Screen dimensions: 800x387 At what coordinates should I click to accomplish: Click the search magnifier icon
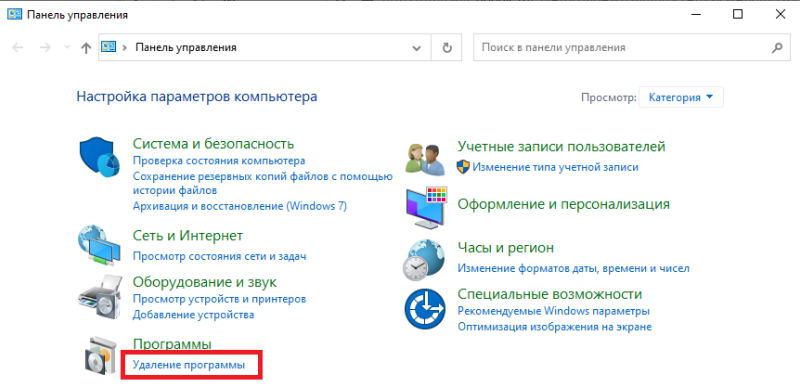[777, 47]
